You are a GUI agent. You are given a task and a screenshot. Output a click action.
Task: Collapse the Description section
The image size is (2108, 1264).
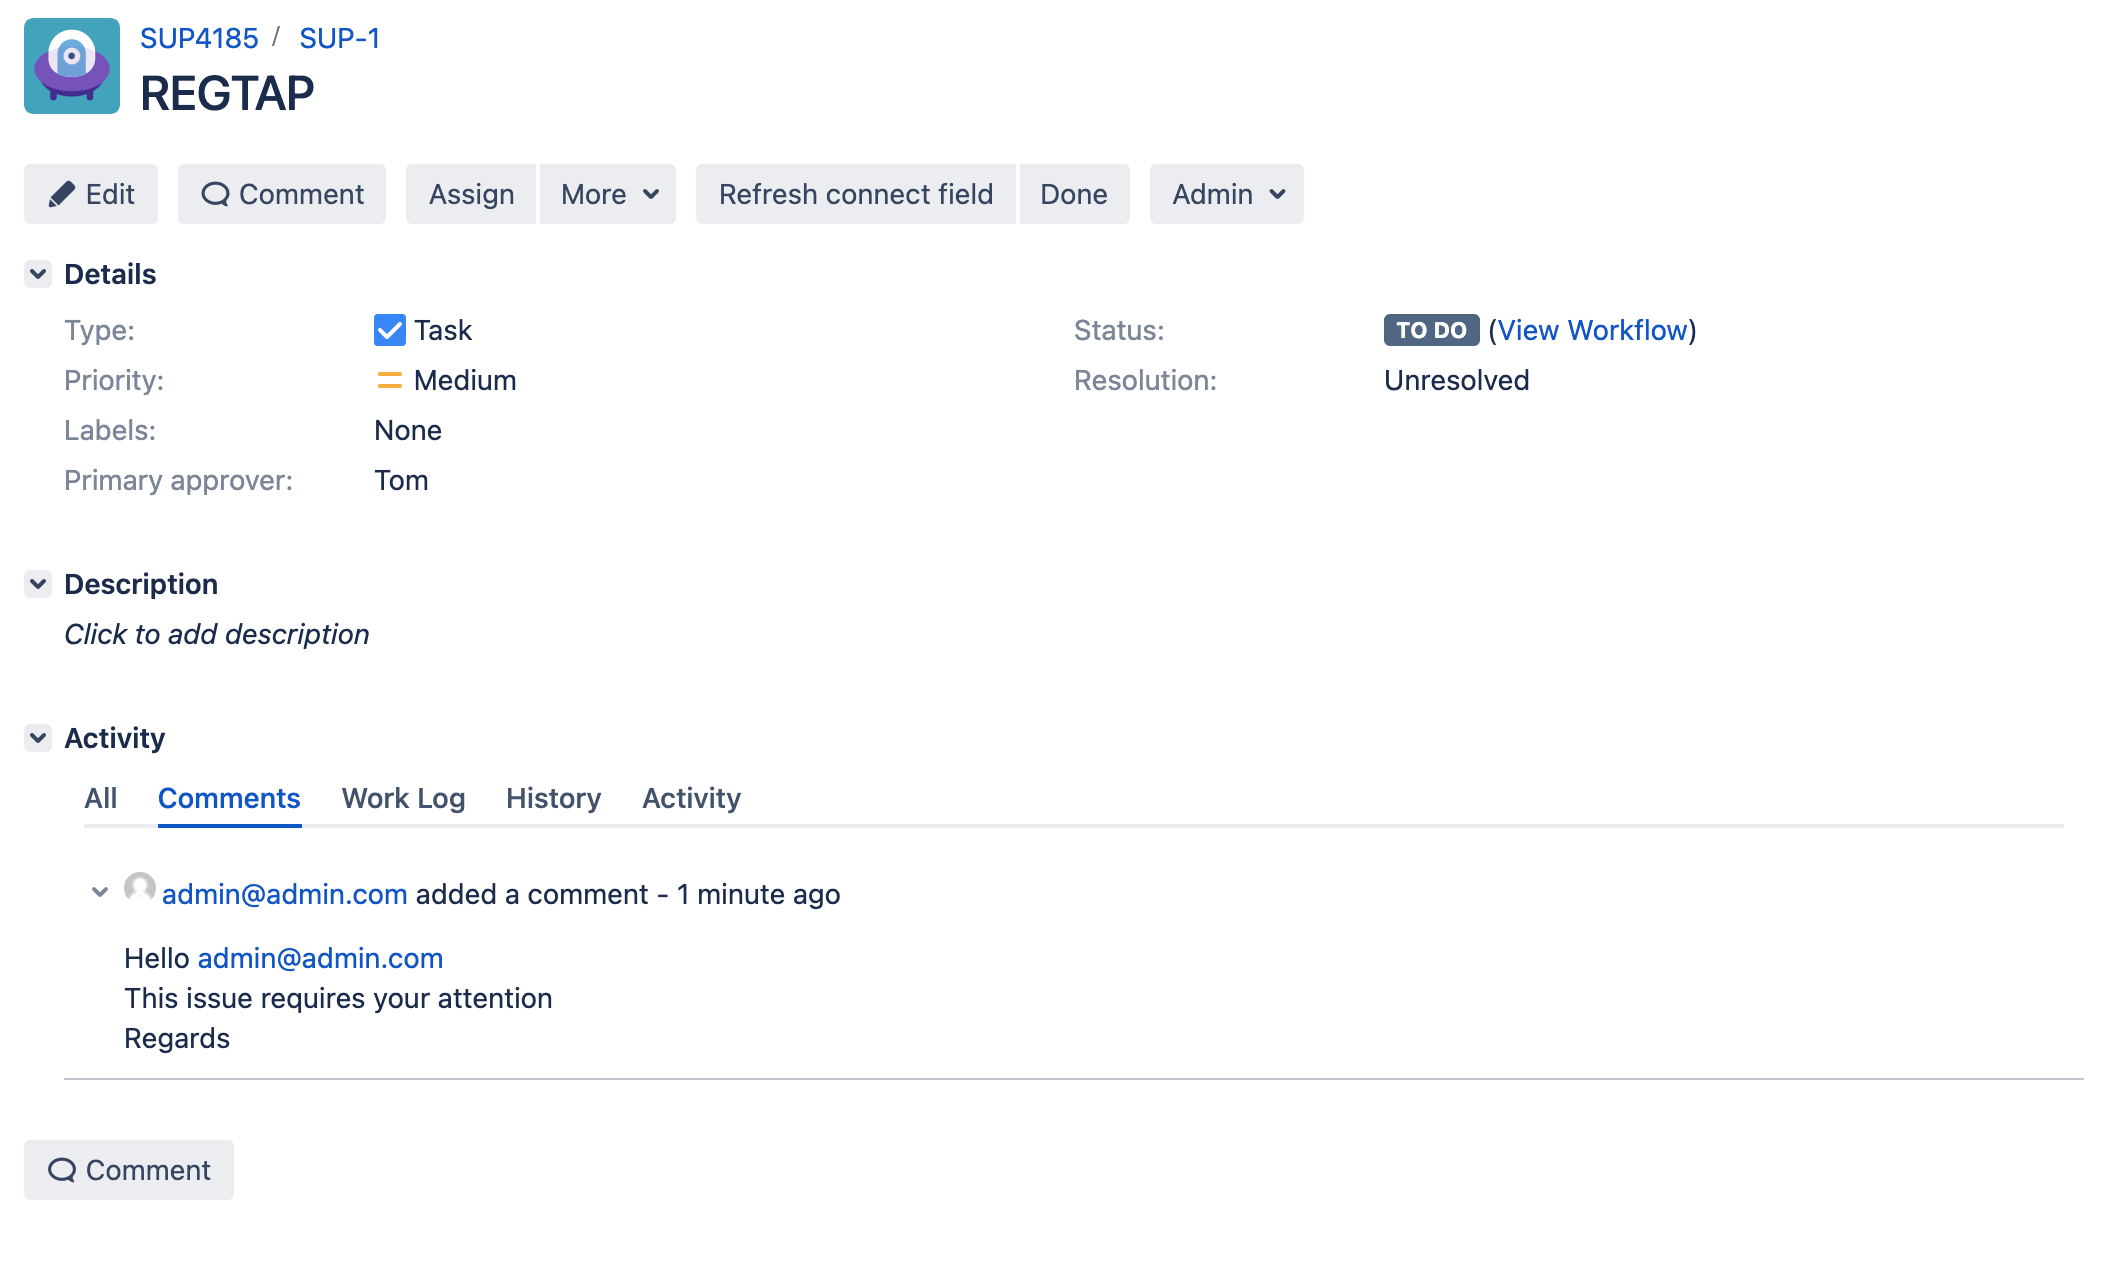point(38,584)
